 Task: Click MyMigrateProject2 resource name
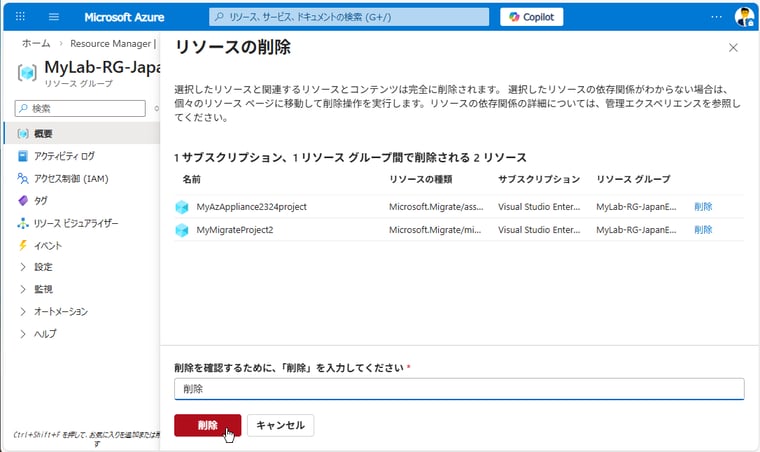coord(235,230)
